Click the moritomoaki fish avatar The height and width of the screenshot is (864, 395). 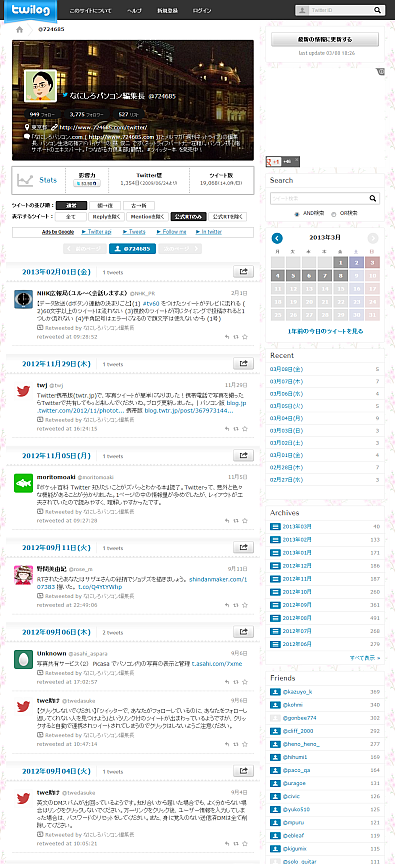23,483
